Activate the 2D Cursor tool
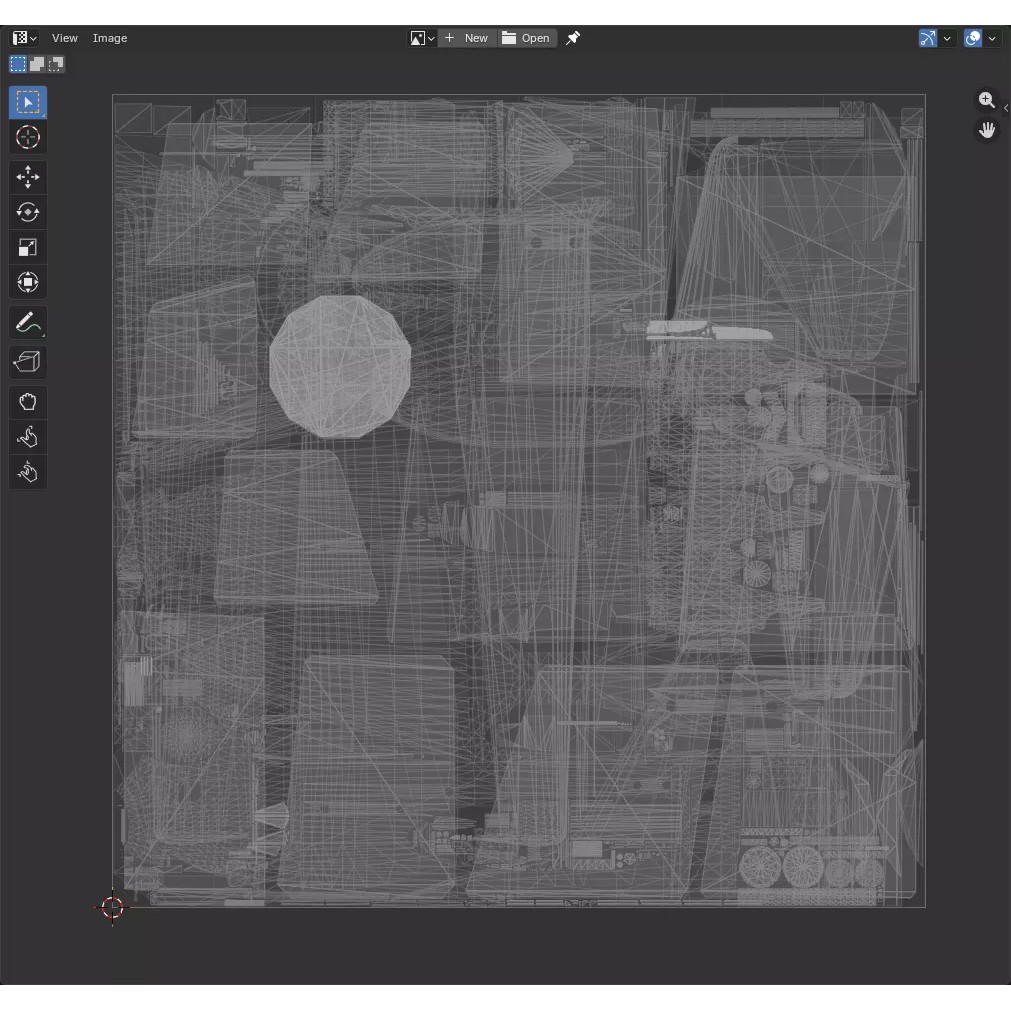 point(28,138)
